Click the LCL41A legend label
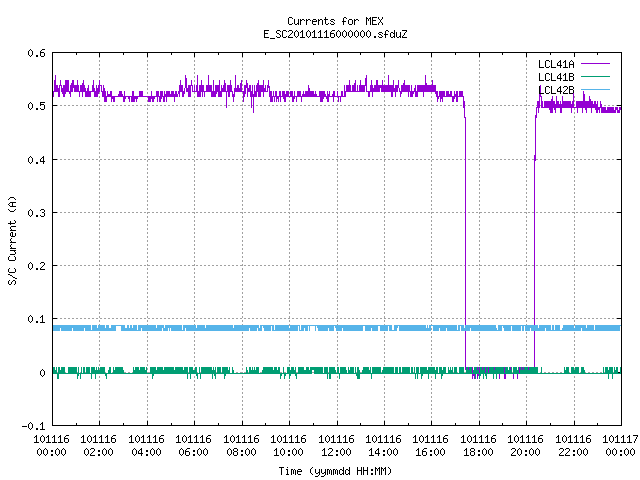The width and height of the screenshot is (640, 480). [556, 64]
